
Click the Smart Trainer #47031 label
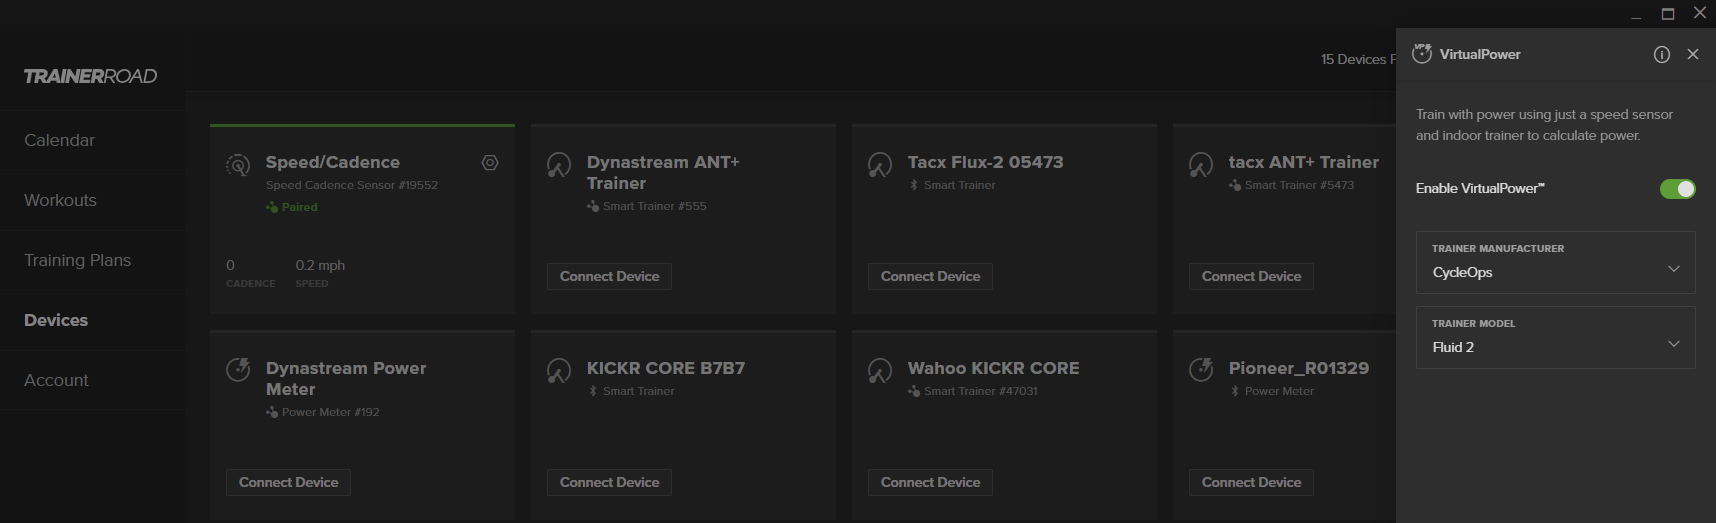(981, 391)
